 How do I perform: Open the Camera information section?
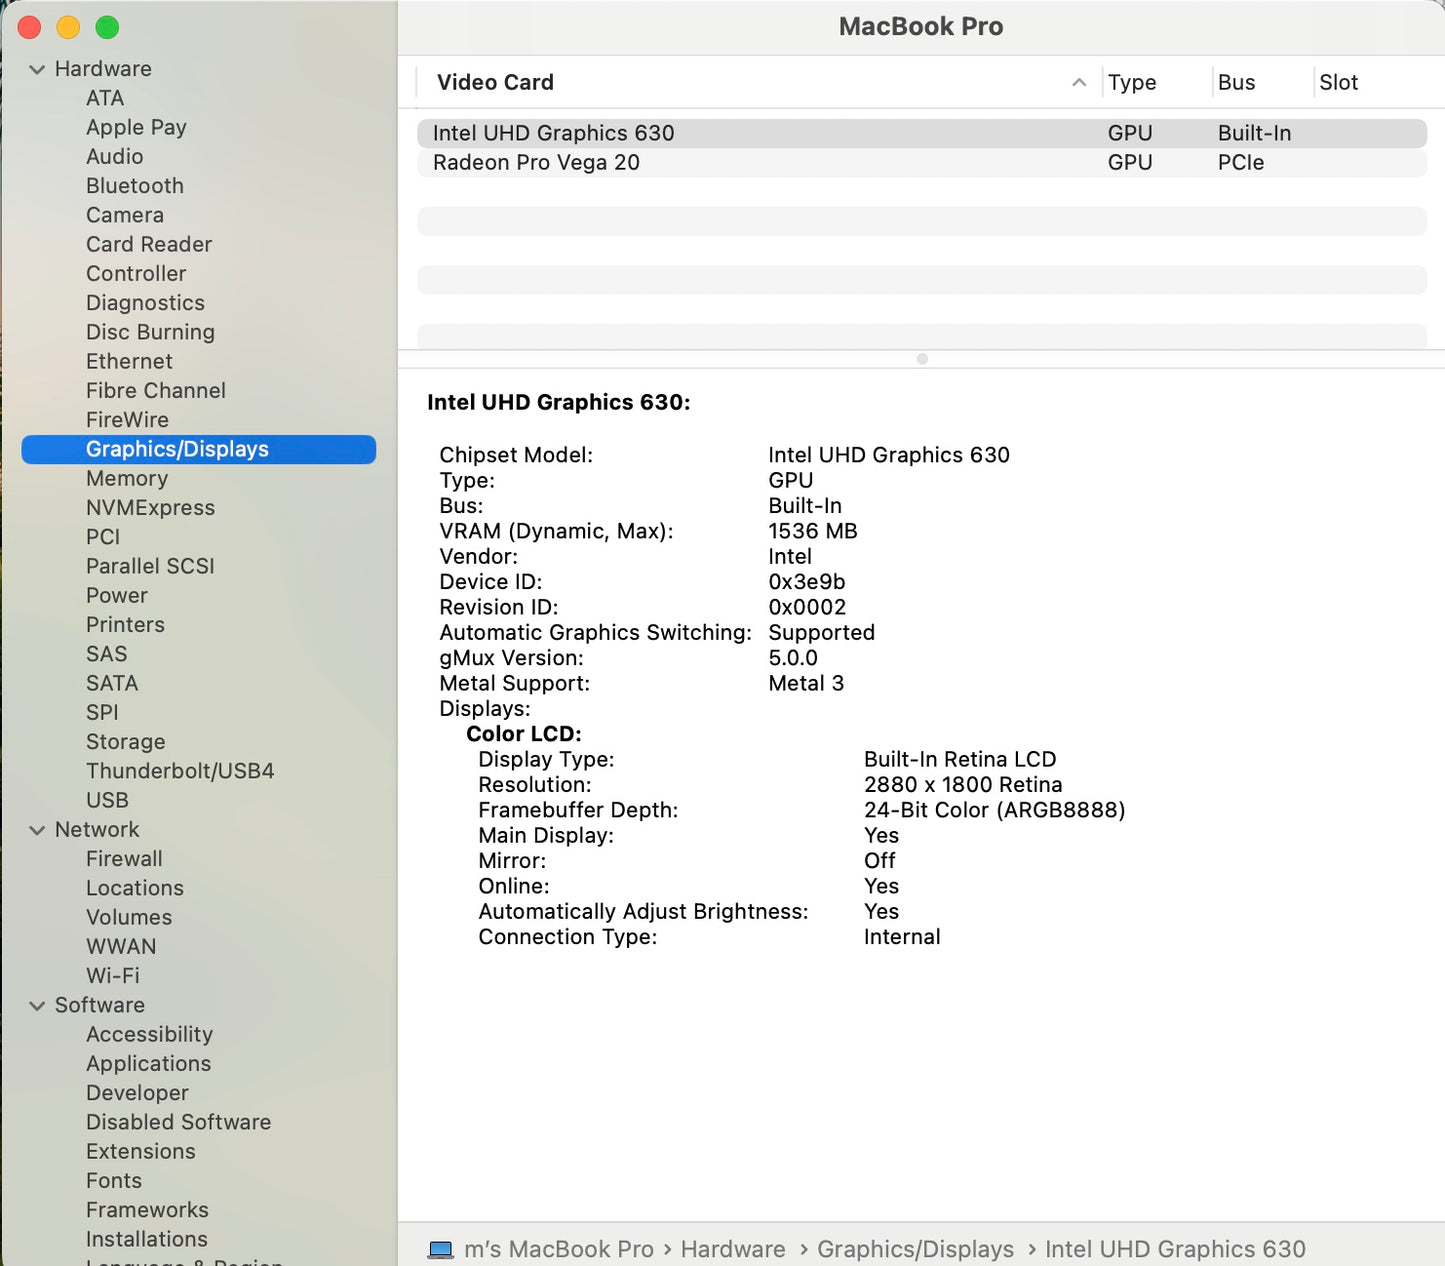tap(124, 215)
